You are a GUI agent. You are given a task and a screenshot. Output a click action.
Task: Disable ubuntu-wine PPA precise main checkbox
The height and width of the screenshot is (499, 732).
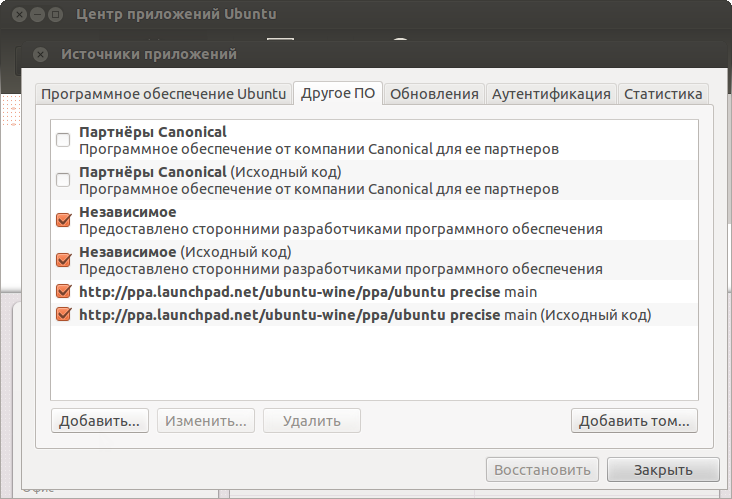pos(63,292)
